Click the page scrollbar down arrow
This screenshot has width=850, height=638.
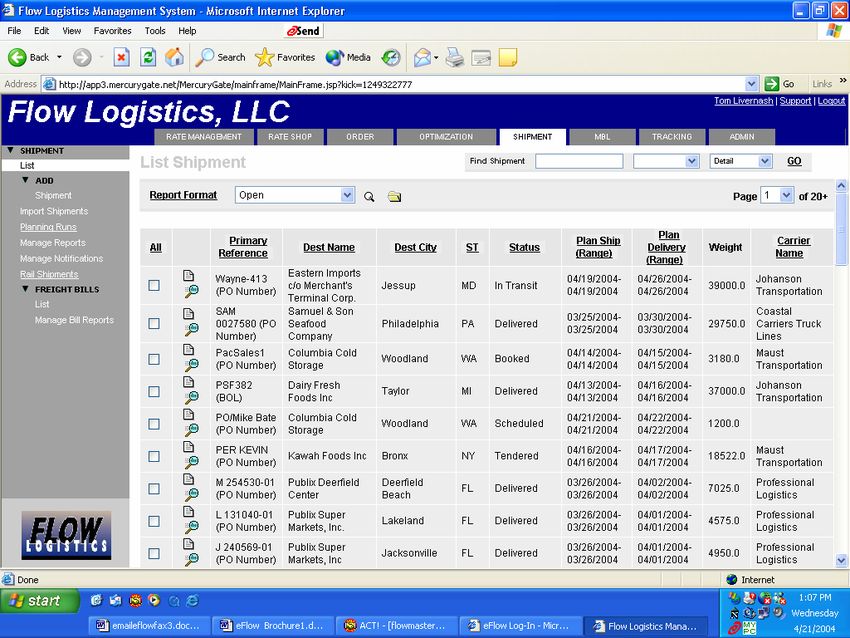[x=841, y=560]
